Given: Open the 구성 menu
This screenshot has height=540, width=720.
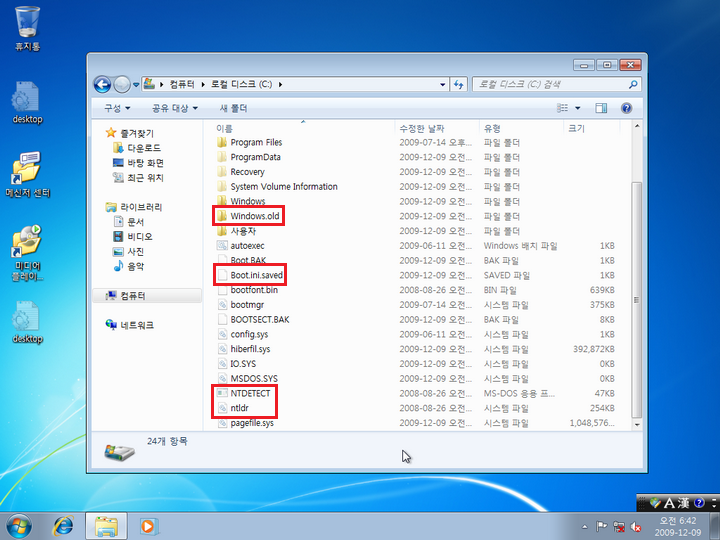Looking at the screenshot, I should pyautogui.click(x=117, y=108).
